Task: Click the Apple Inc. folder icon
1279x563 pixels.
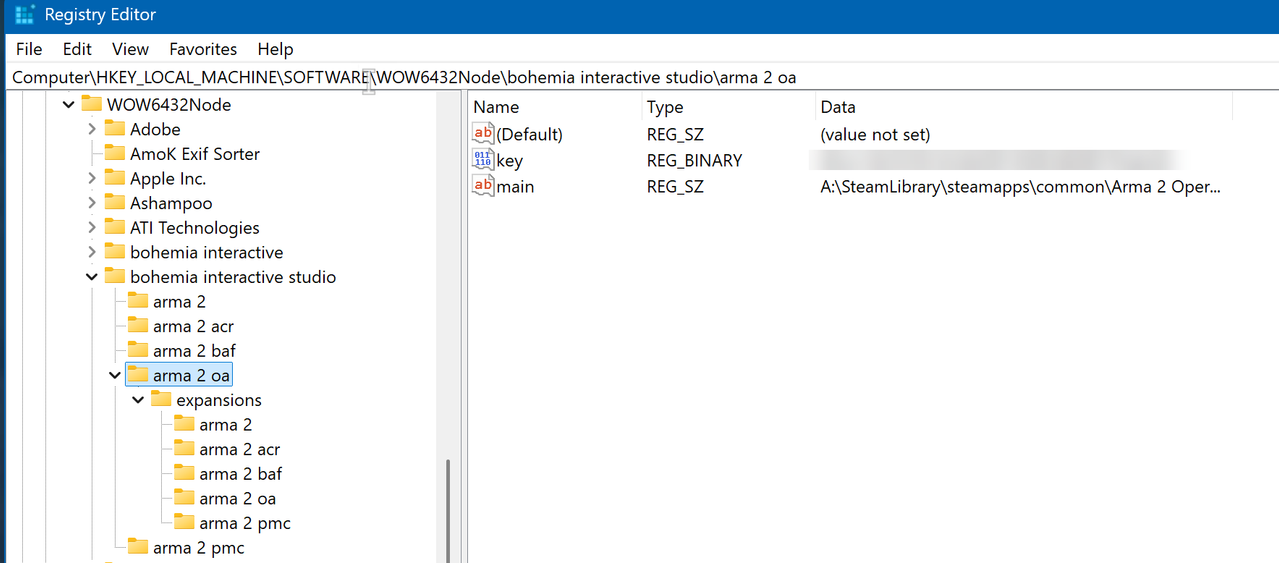Action: coord(114,178)
